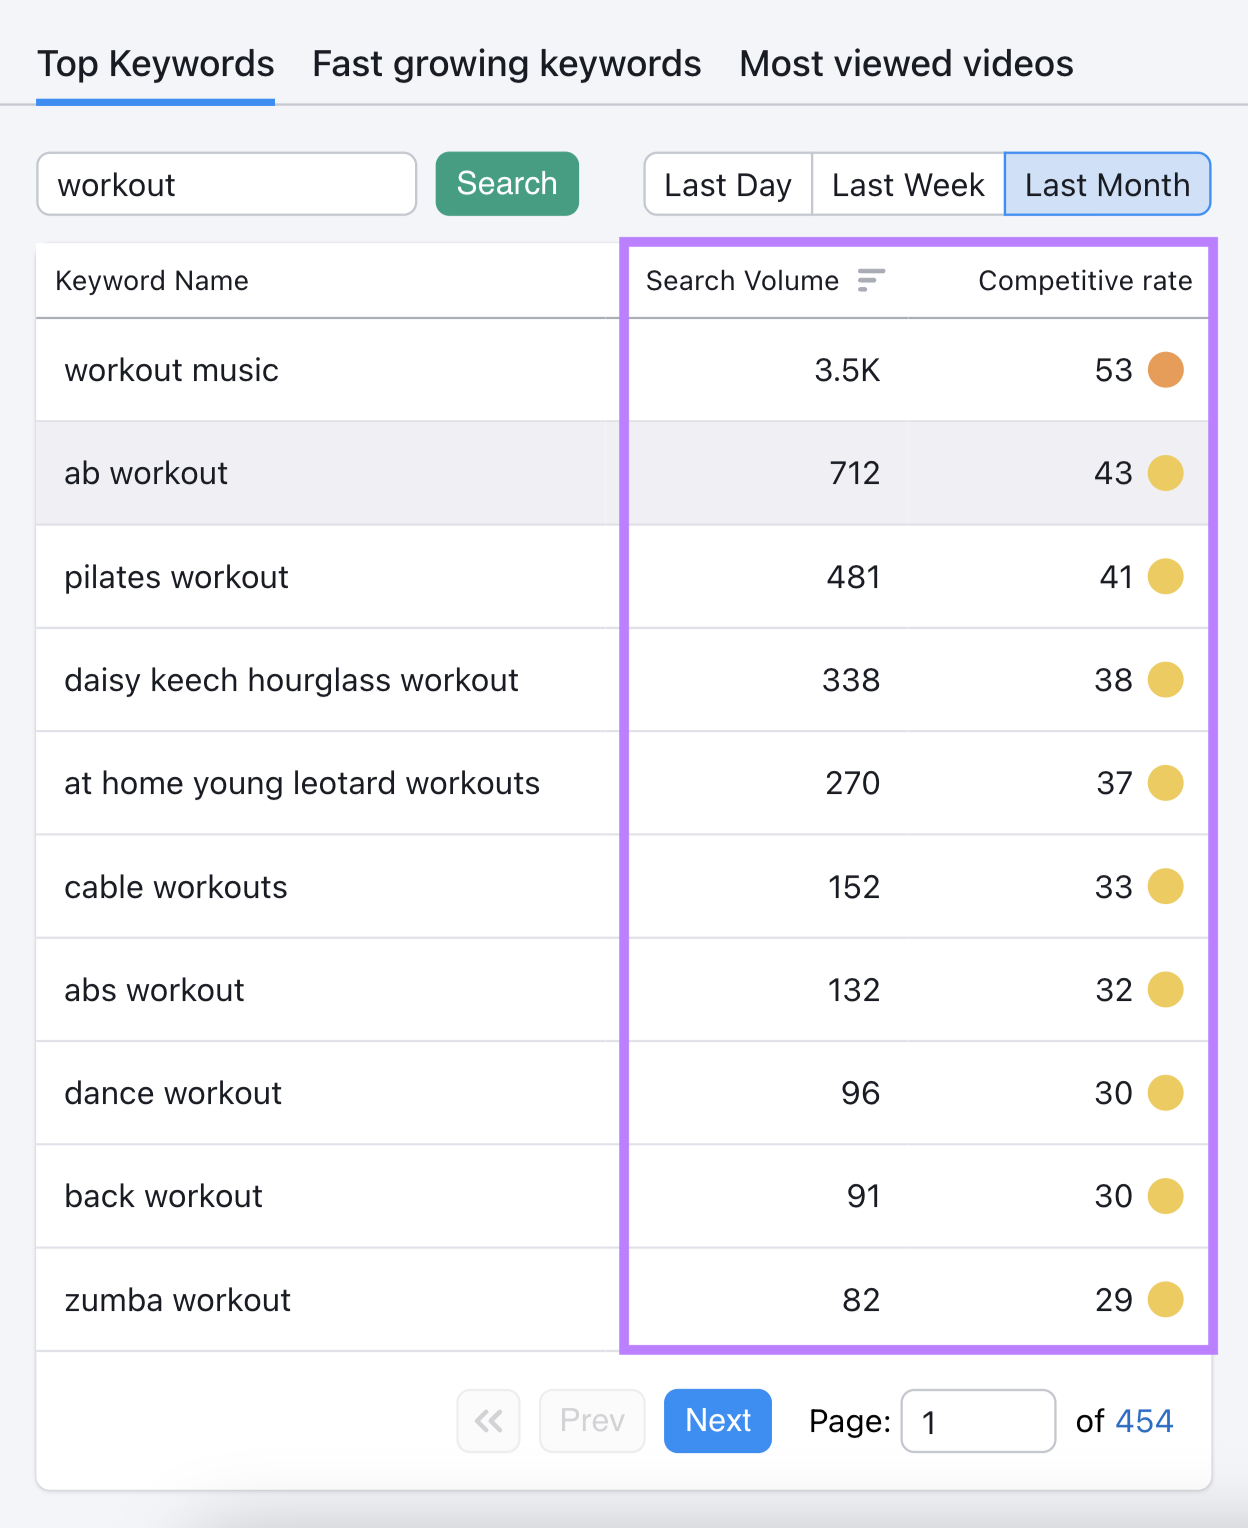Image resolution: width=1248 pixels, height=1528 pixels.
Task: Enable the Last Month filter
Action: point(1107,184)
